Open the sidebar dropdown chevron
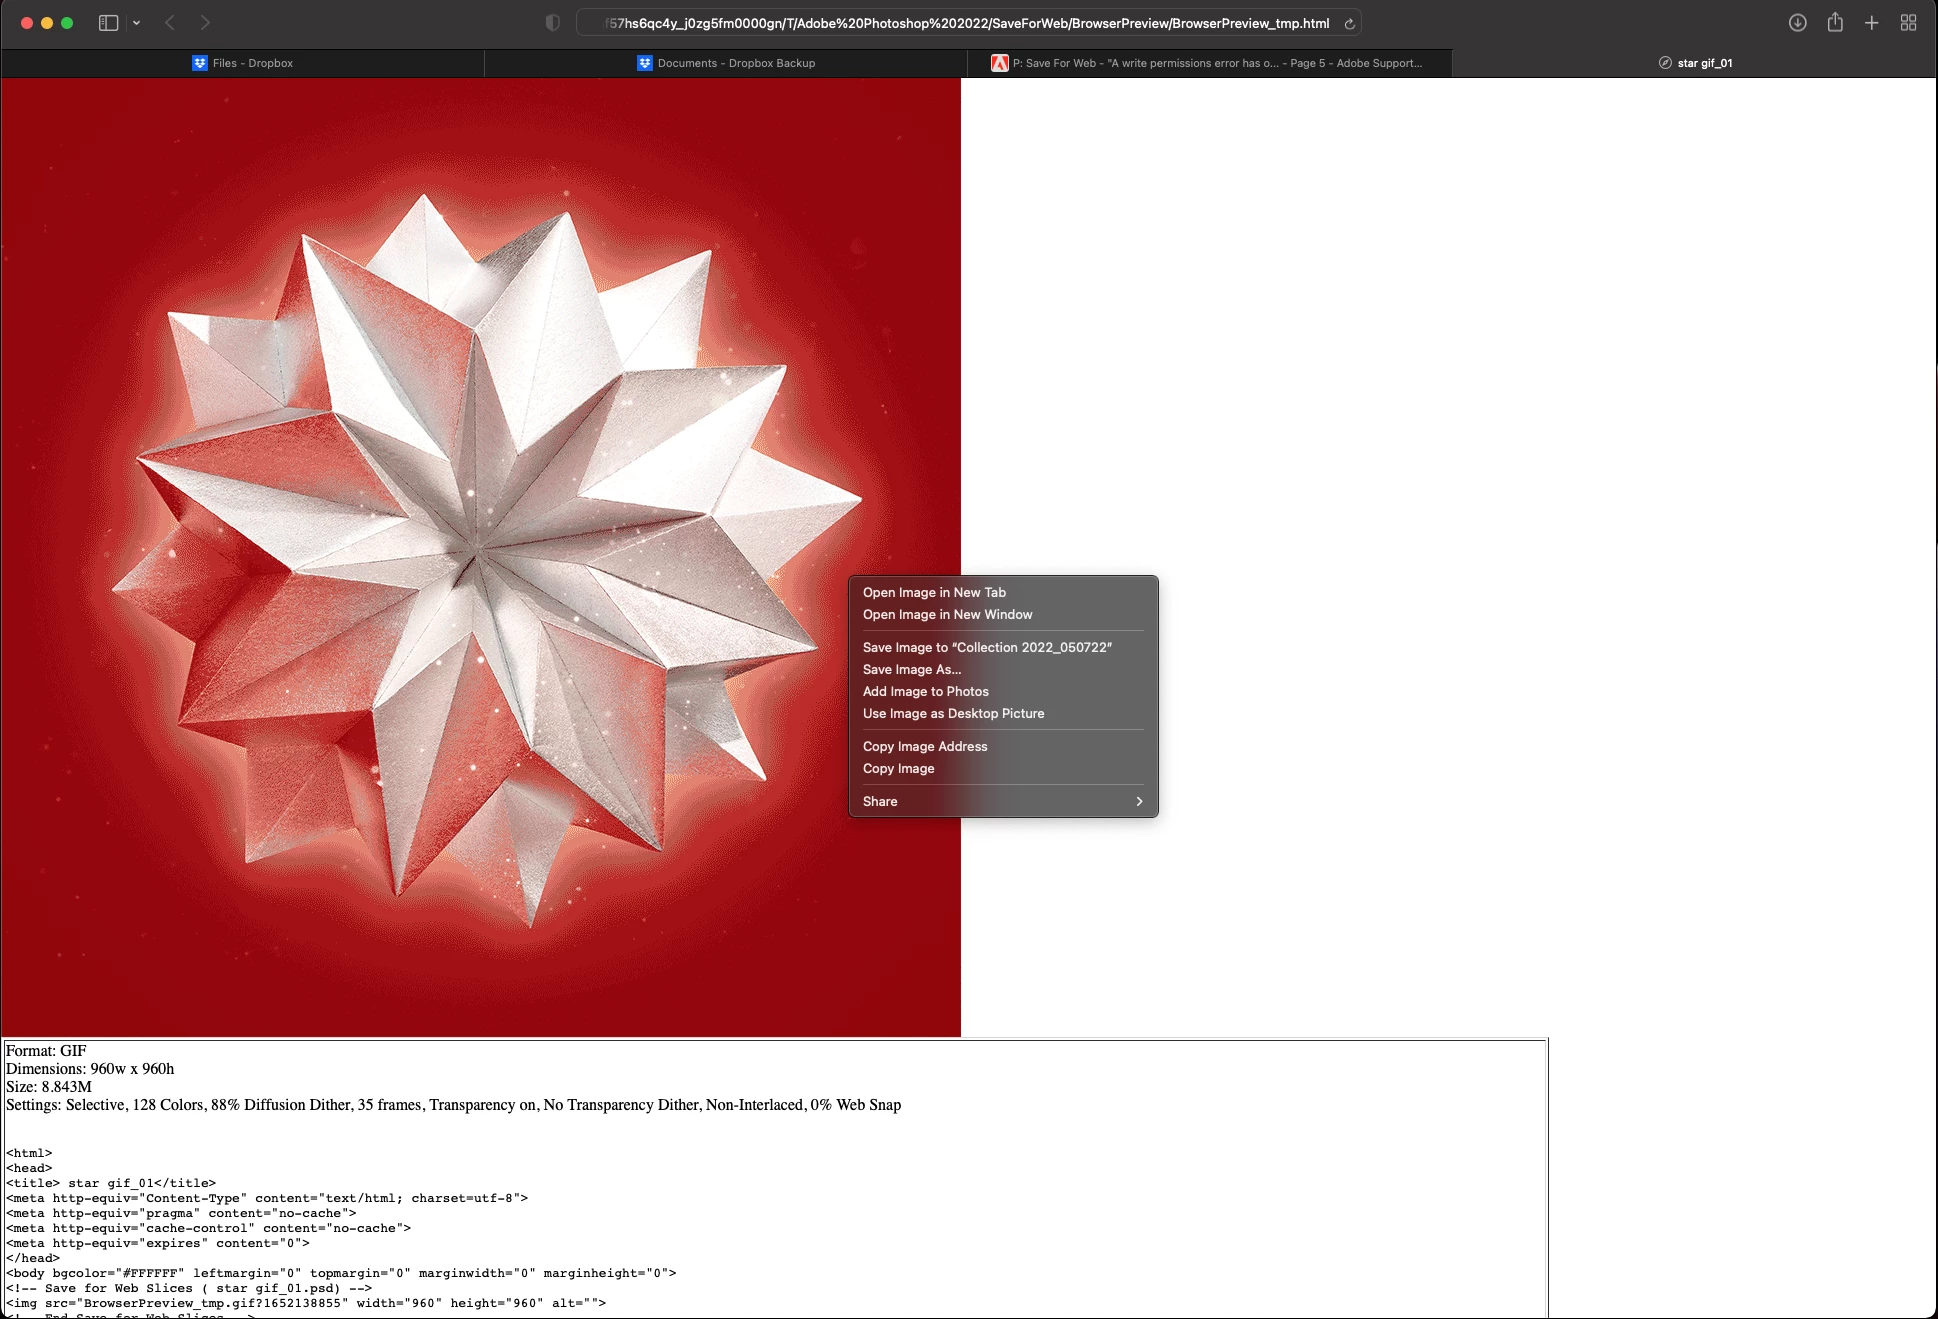 [137, 23]
